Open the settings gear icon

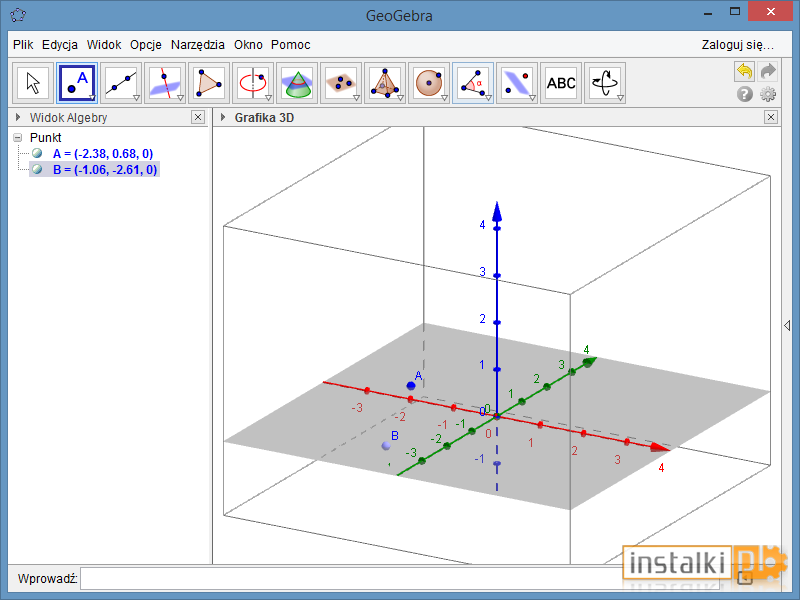click(x=768, y=94)
